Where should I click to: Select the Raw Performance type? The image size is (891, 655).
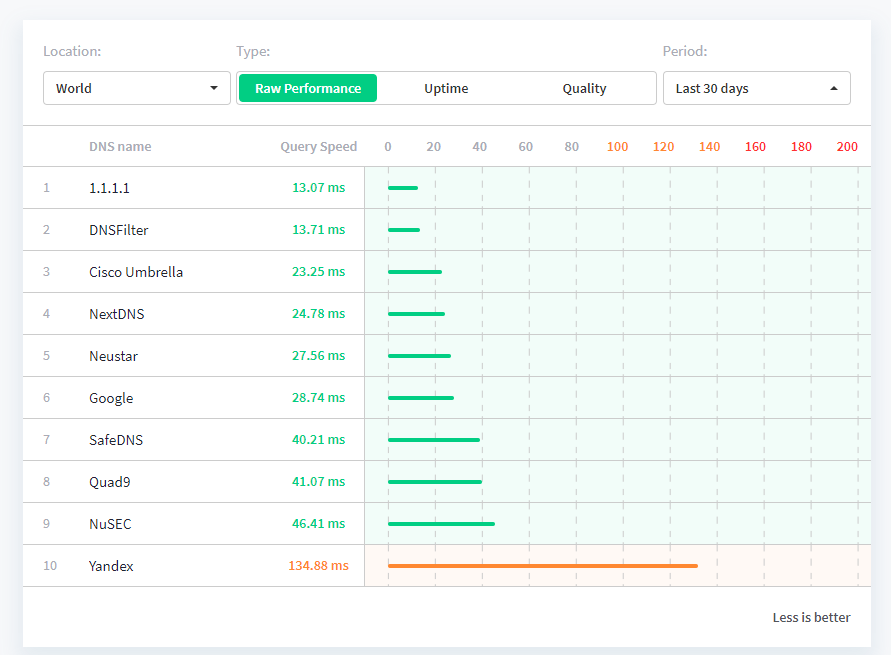click(x=308, y=88)
